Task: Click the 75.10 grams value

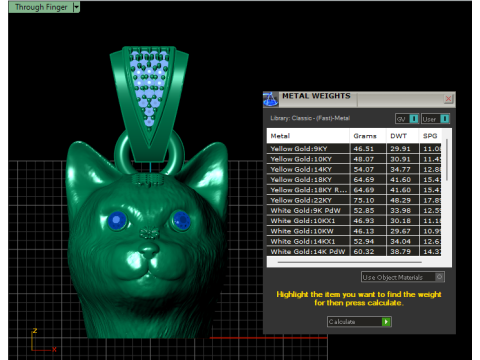Action: (364, 200)
